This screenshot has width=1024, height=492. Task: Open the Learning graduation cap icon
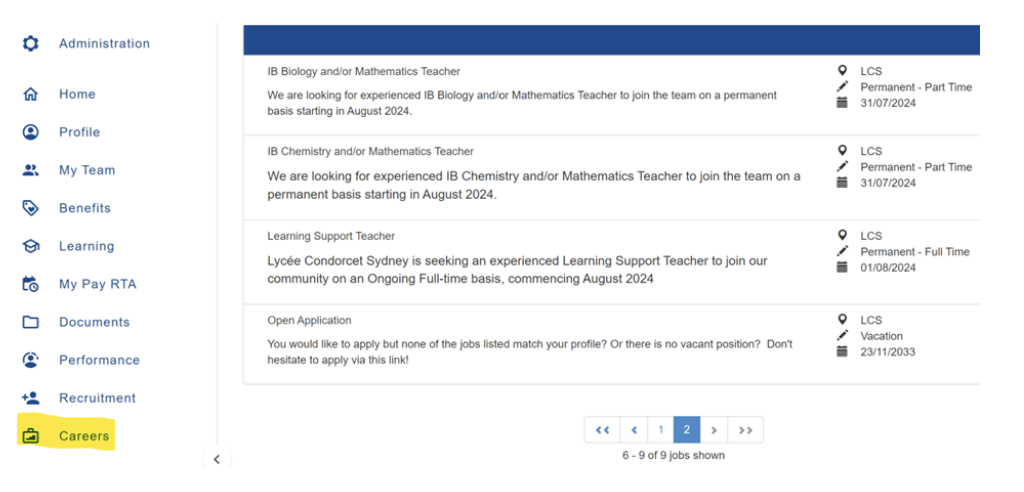click(x=30, y=246)
